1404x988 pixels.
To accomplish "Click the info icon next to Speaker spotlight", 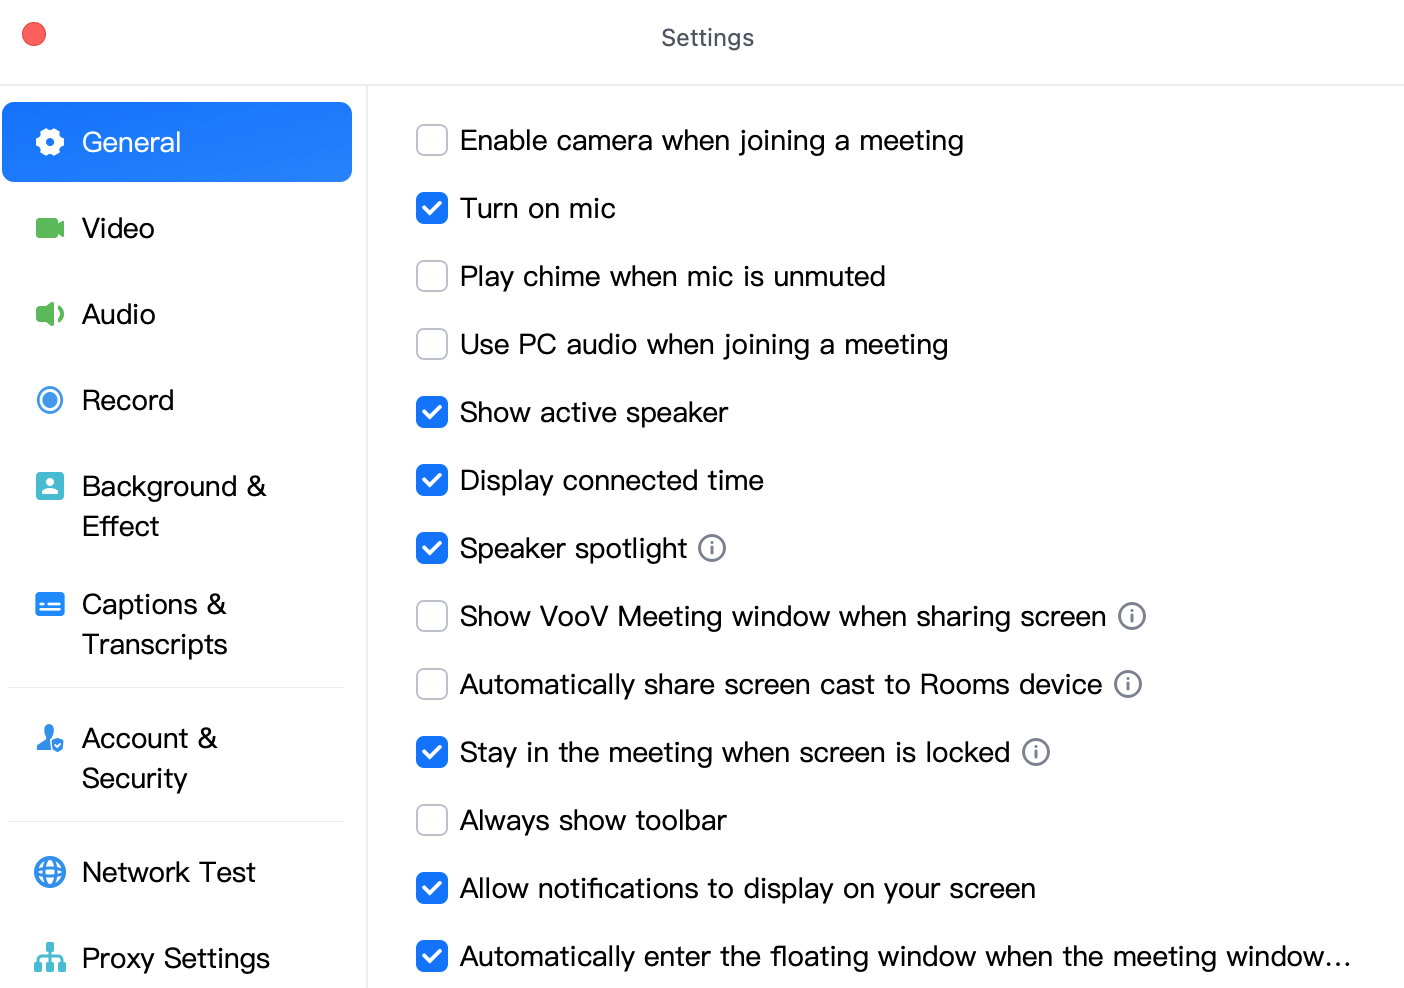I will coord(711,548).
